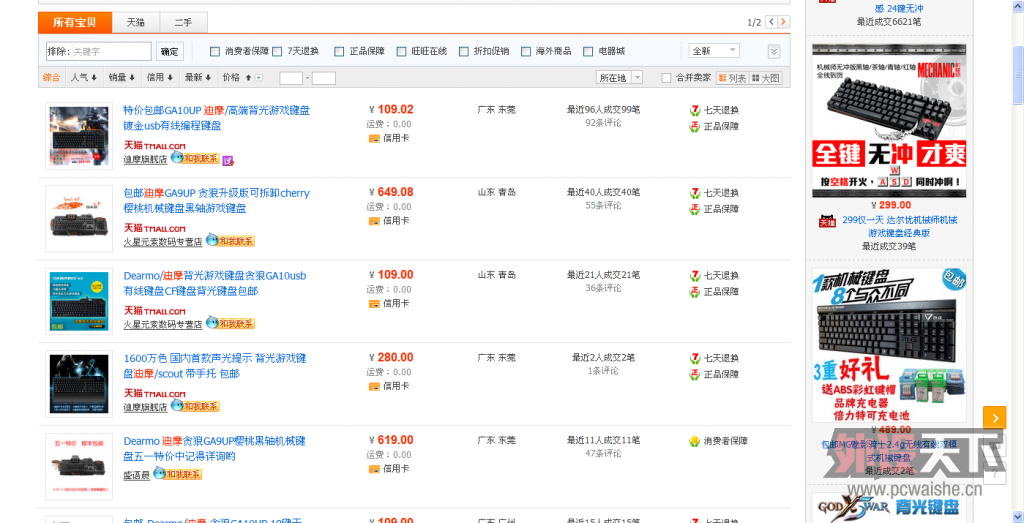
Task: Click the orange arrow button at right edge
Action: pyautogui.click(x=995, y=417)
